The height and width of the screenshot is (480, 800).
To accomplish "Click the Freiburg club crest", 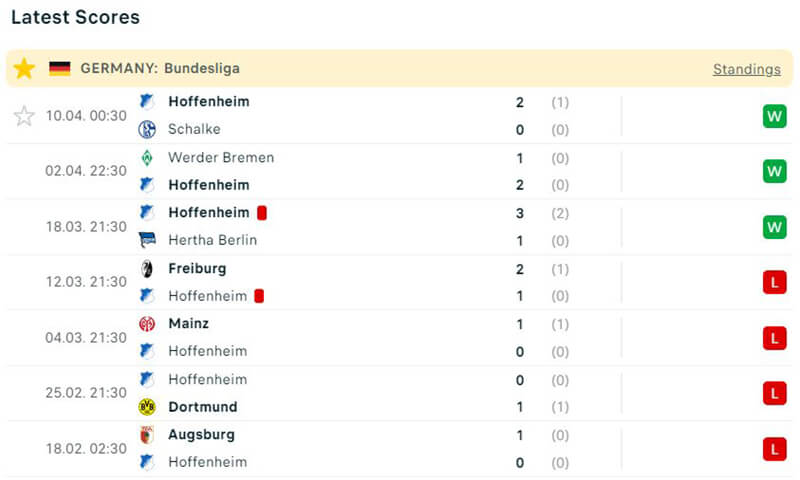I will point(147,268).
